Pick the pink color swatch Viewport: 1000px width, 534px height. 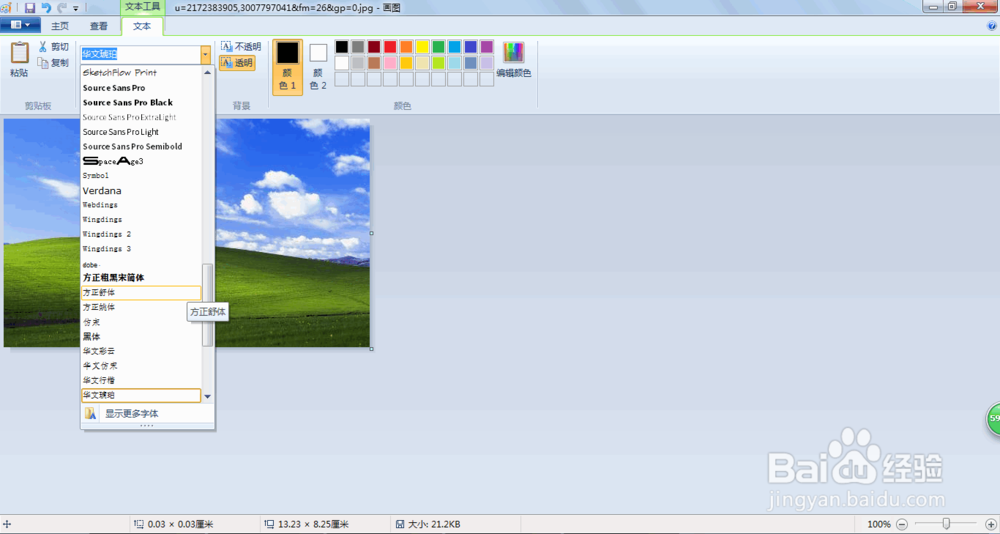[390, 63]
